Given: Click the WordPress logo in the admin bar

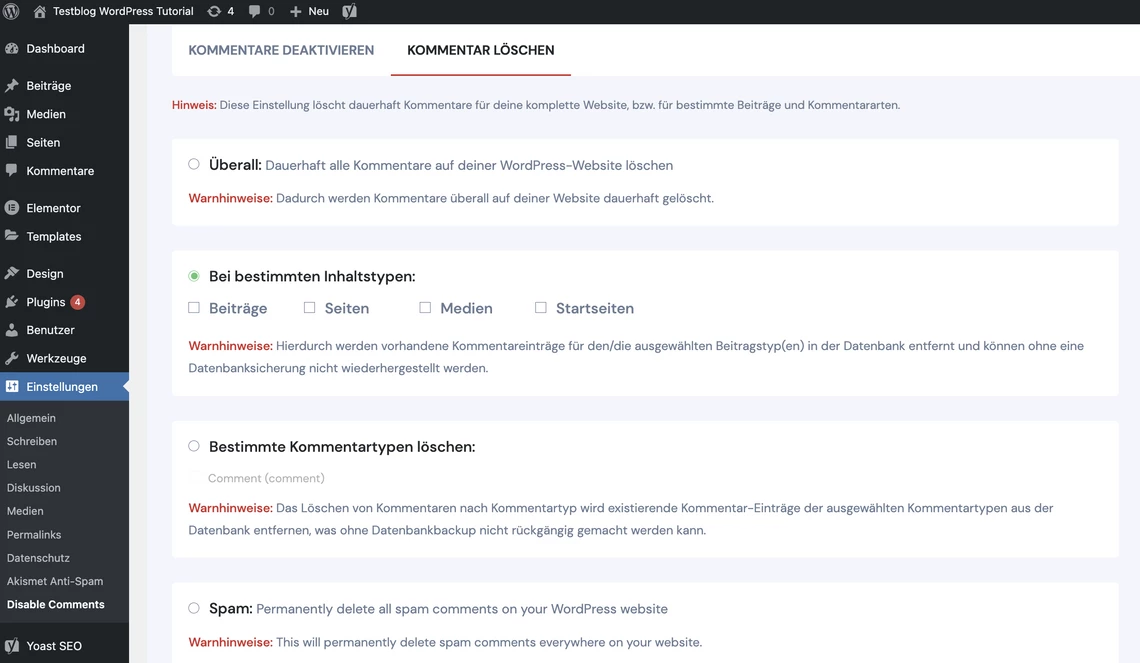Looking at the screenshot, I should click(10, 11).
